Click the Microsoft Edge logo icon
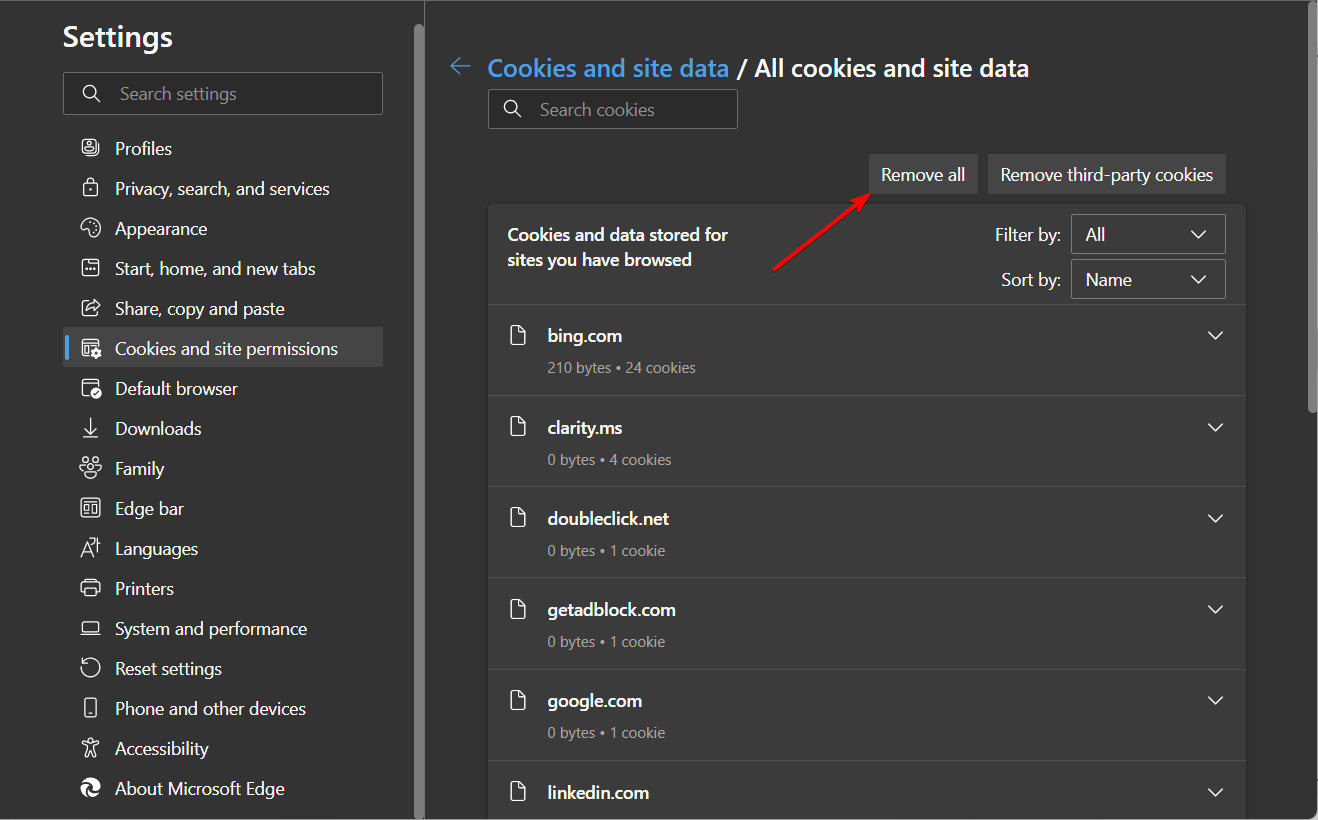This screenshot has width=1318, height=820. [x=91, y=788]
